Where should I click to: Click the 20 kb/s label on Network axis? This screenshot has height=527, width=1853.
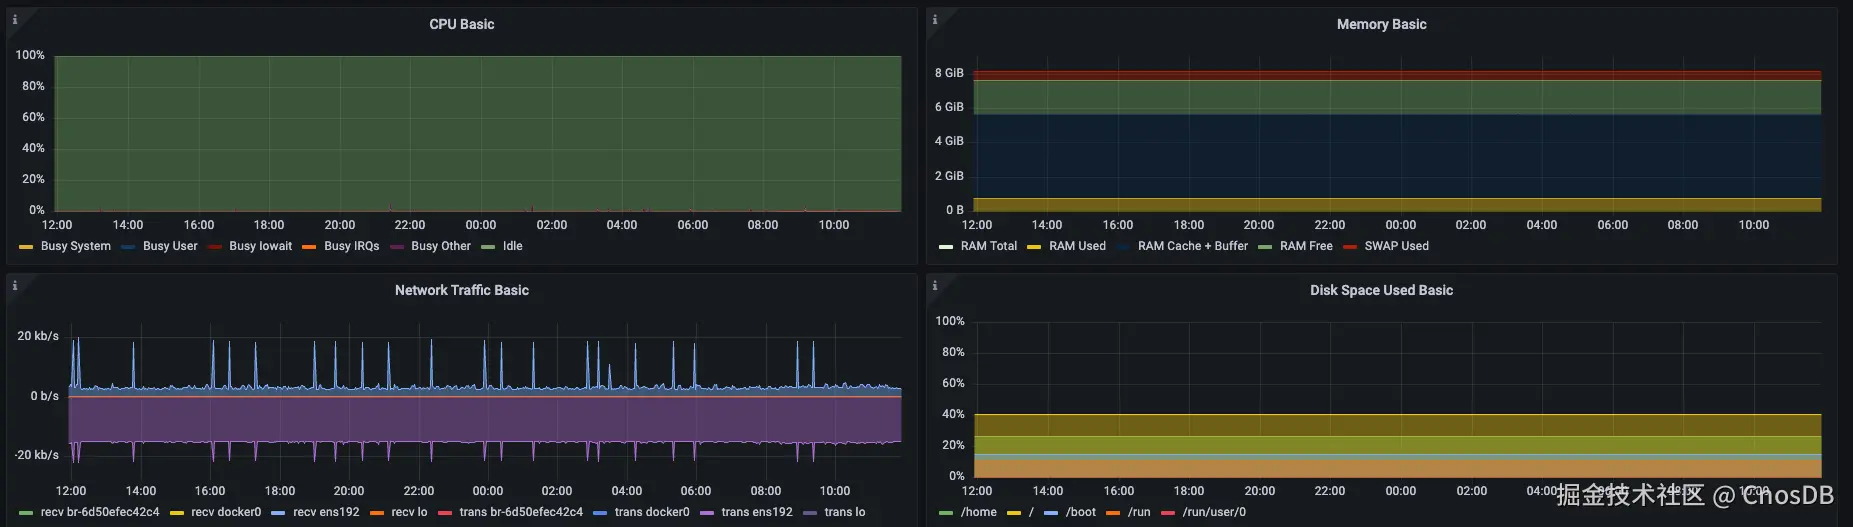click(38, 336)
